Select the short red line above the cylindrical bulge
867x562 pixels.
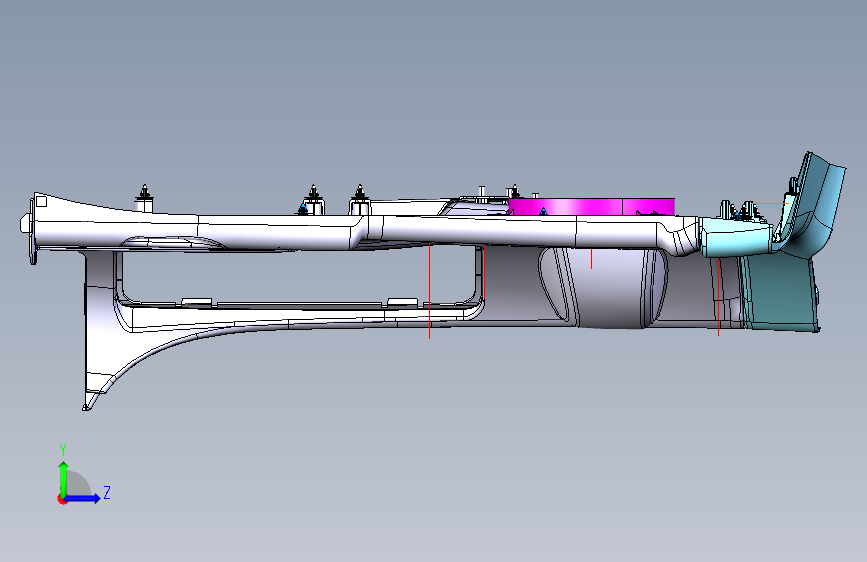pyautogui.click(x=592, y=259)
